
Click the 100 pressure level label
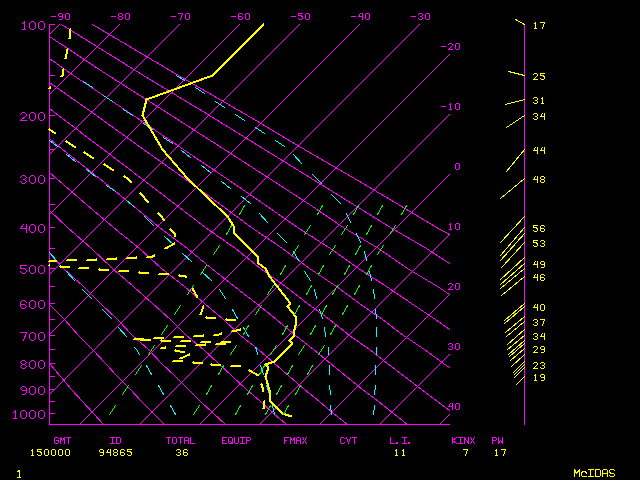click(x=33, y=25)
